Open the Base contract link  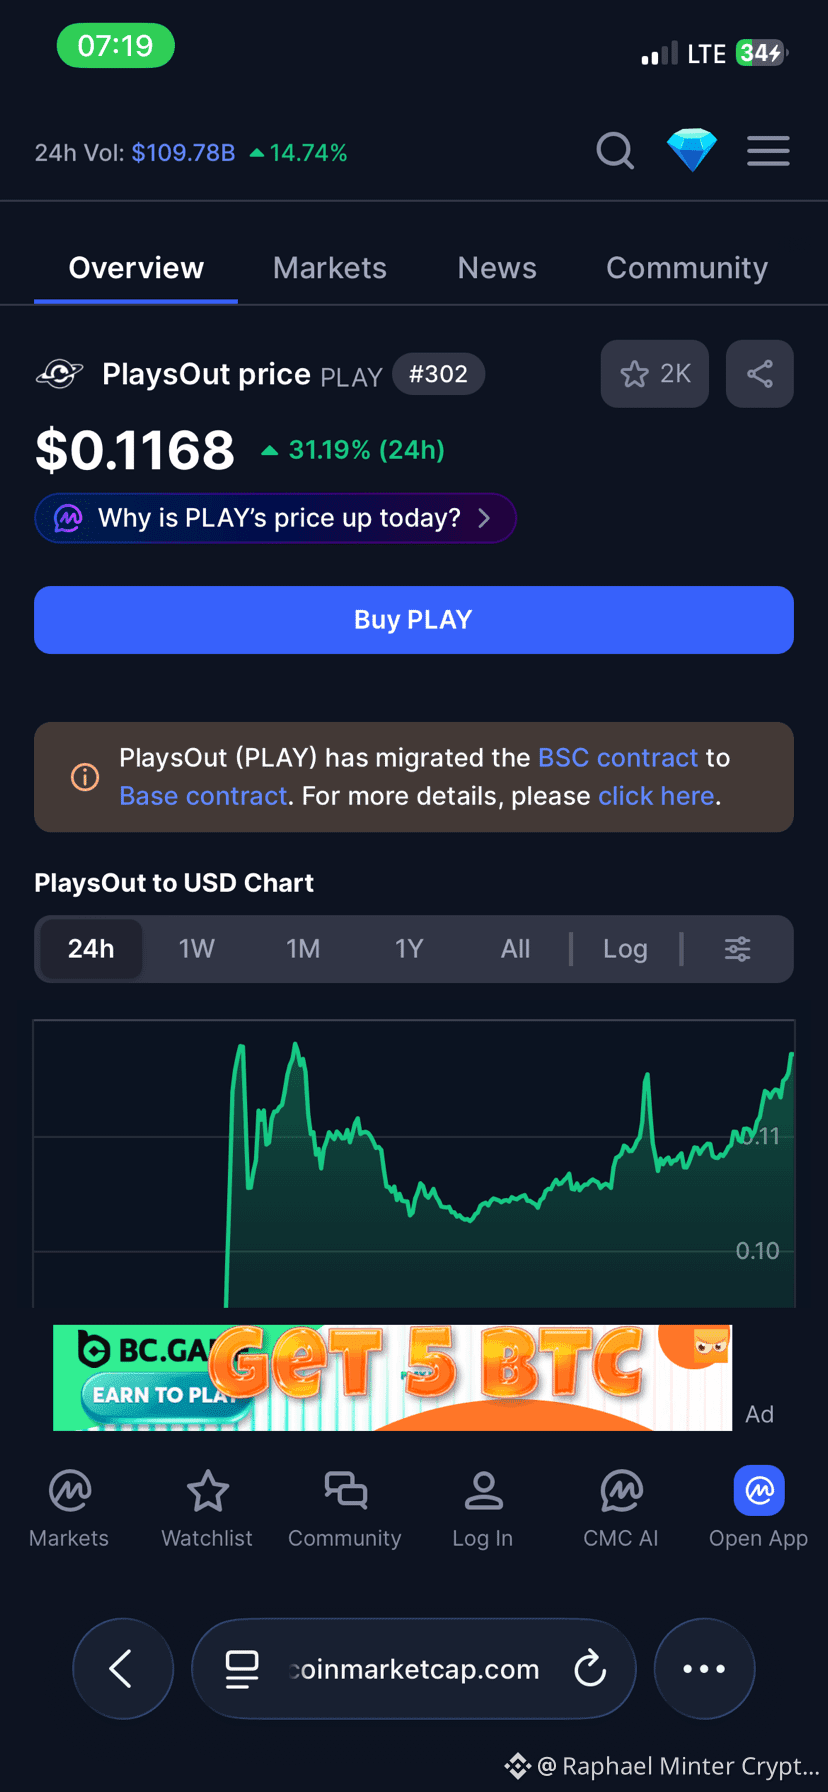tap(203, 796)
